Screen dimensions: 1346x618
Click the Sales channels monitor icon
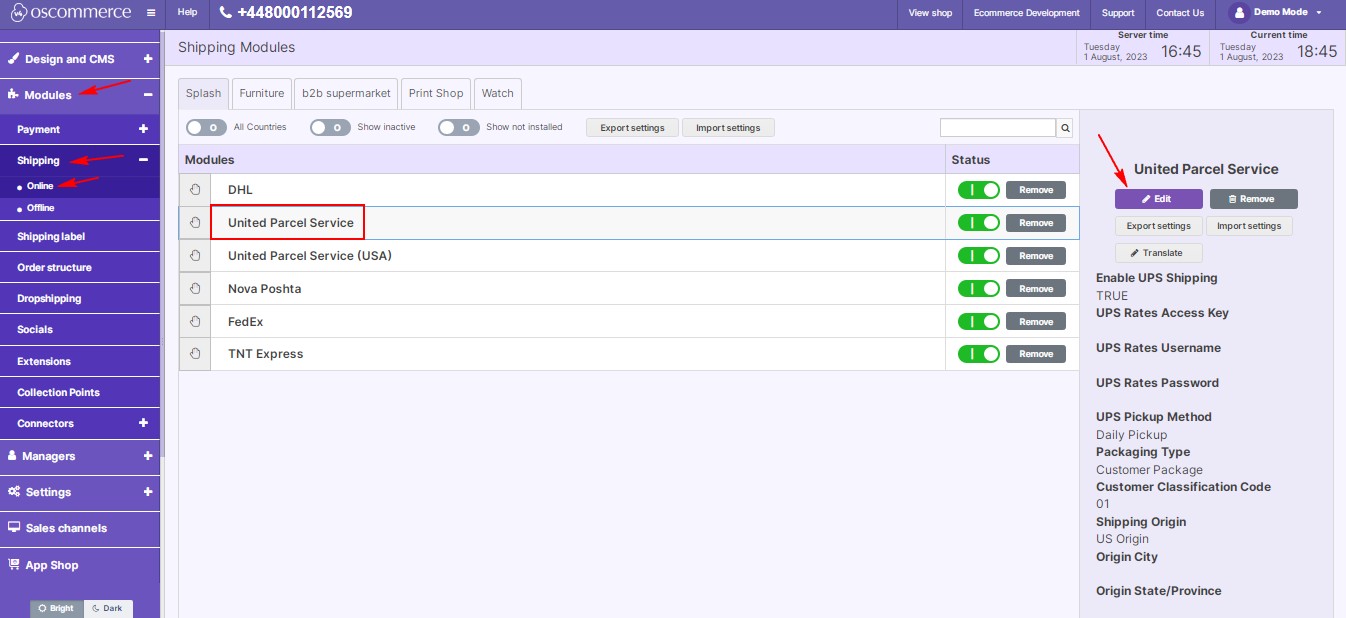click(14, 528)
